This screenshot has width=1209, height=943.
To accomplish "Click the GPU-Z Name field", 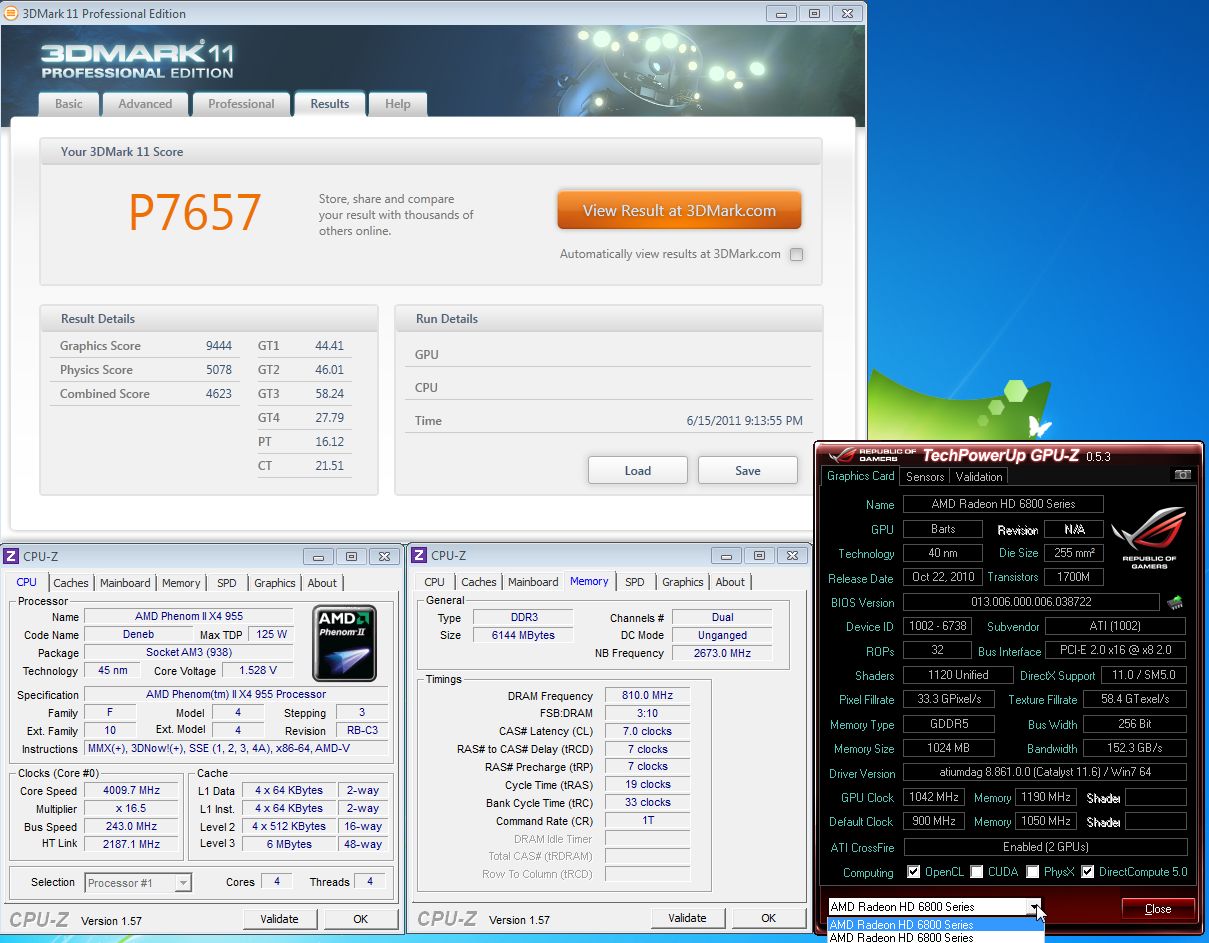I will (1003, 505).
